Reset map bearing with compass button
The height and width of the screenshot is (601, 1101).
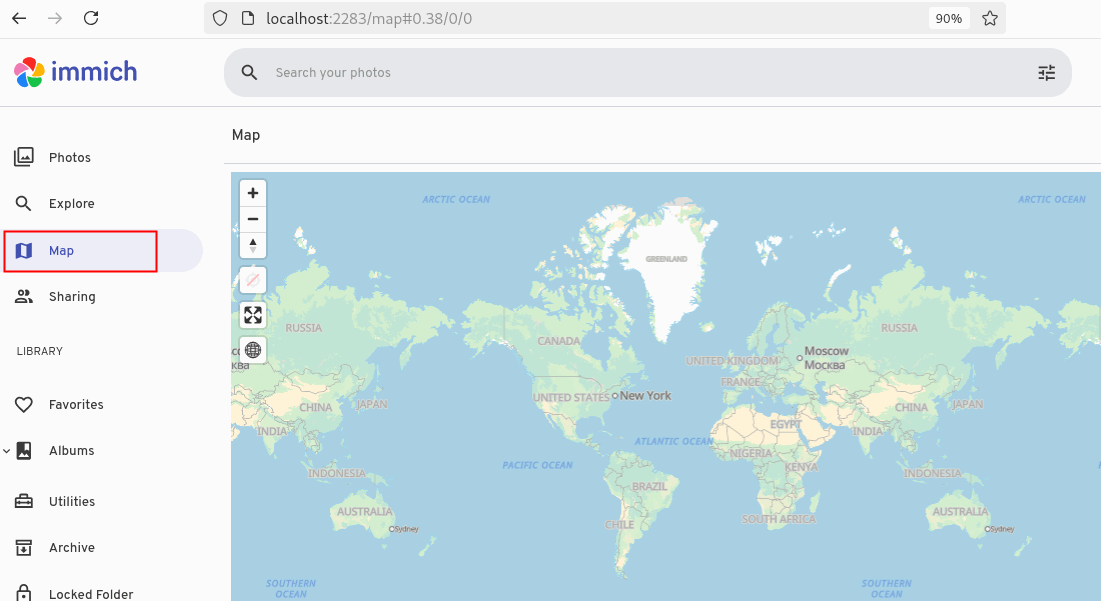[253, 245]
